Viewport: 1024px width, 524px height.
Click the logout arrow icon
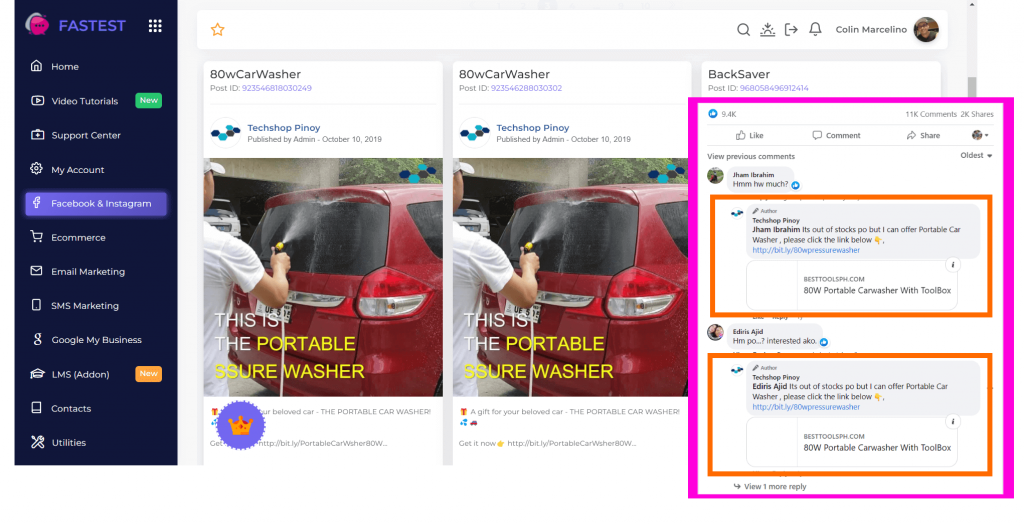point(791,29)
